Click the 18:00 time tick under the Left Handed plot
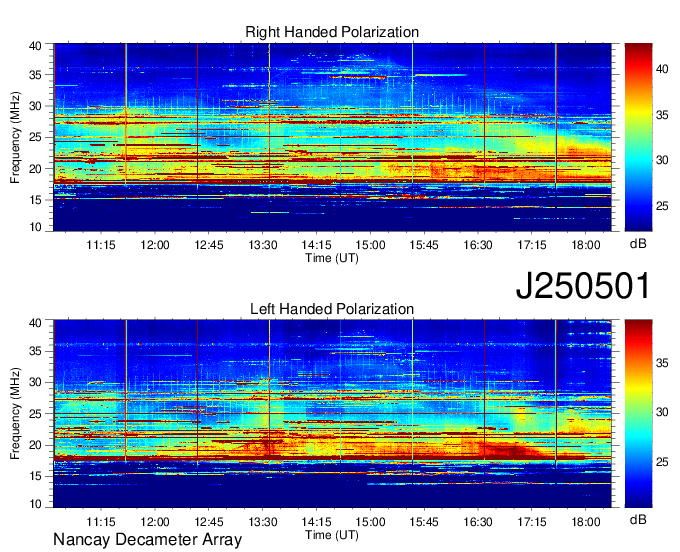 [586, 521]
